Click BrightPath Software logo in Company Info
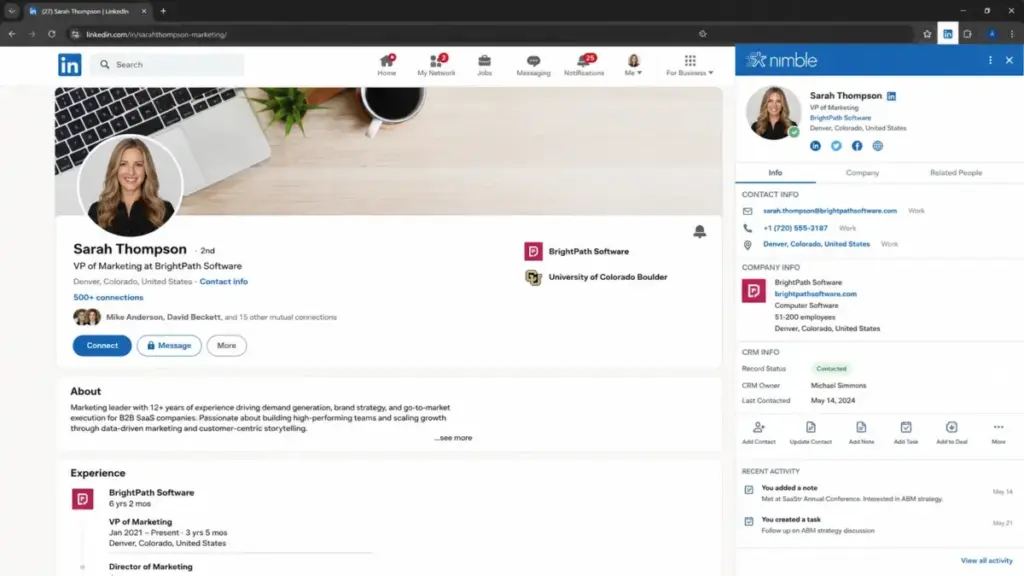Viewport: 1024px width, 576px height. click(754, 291)
